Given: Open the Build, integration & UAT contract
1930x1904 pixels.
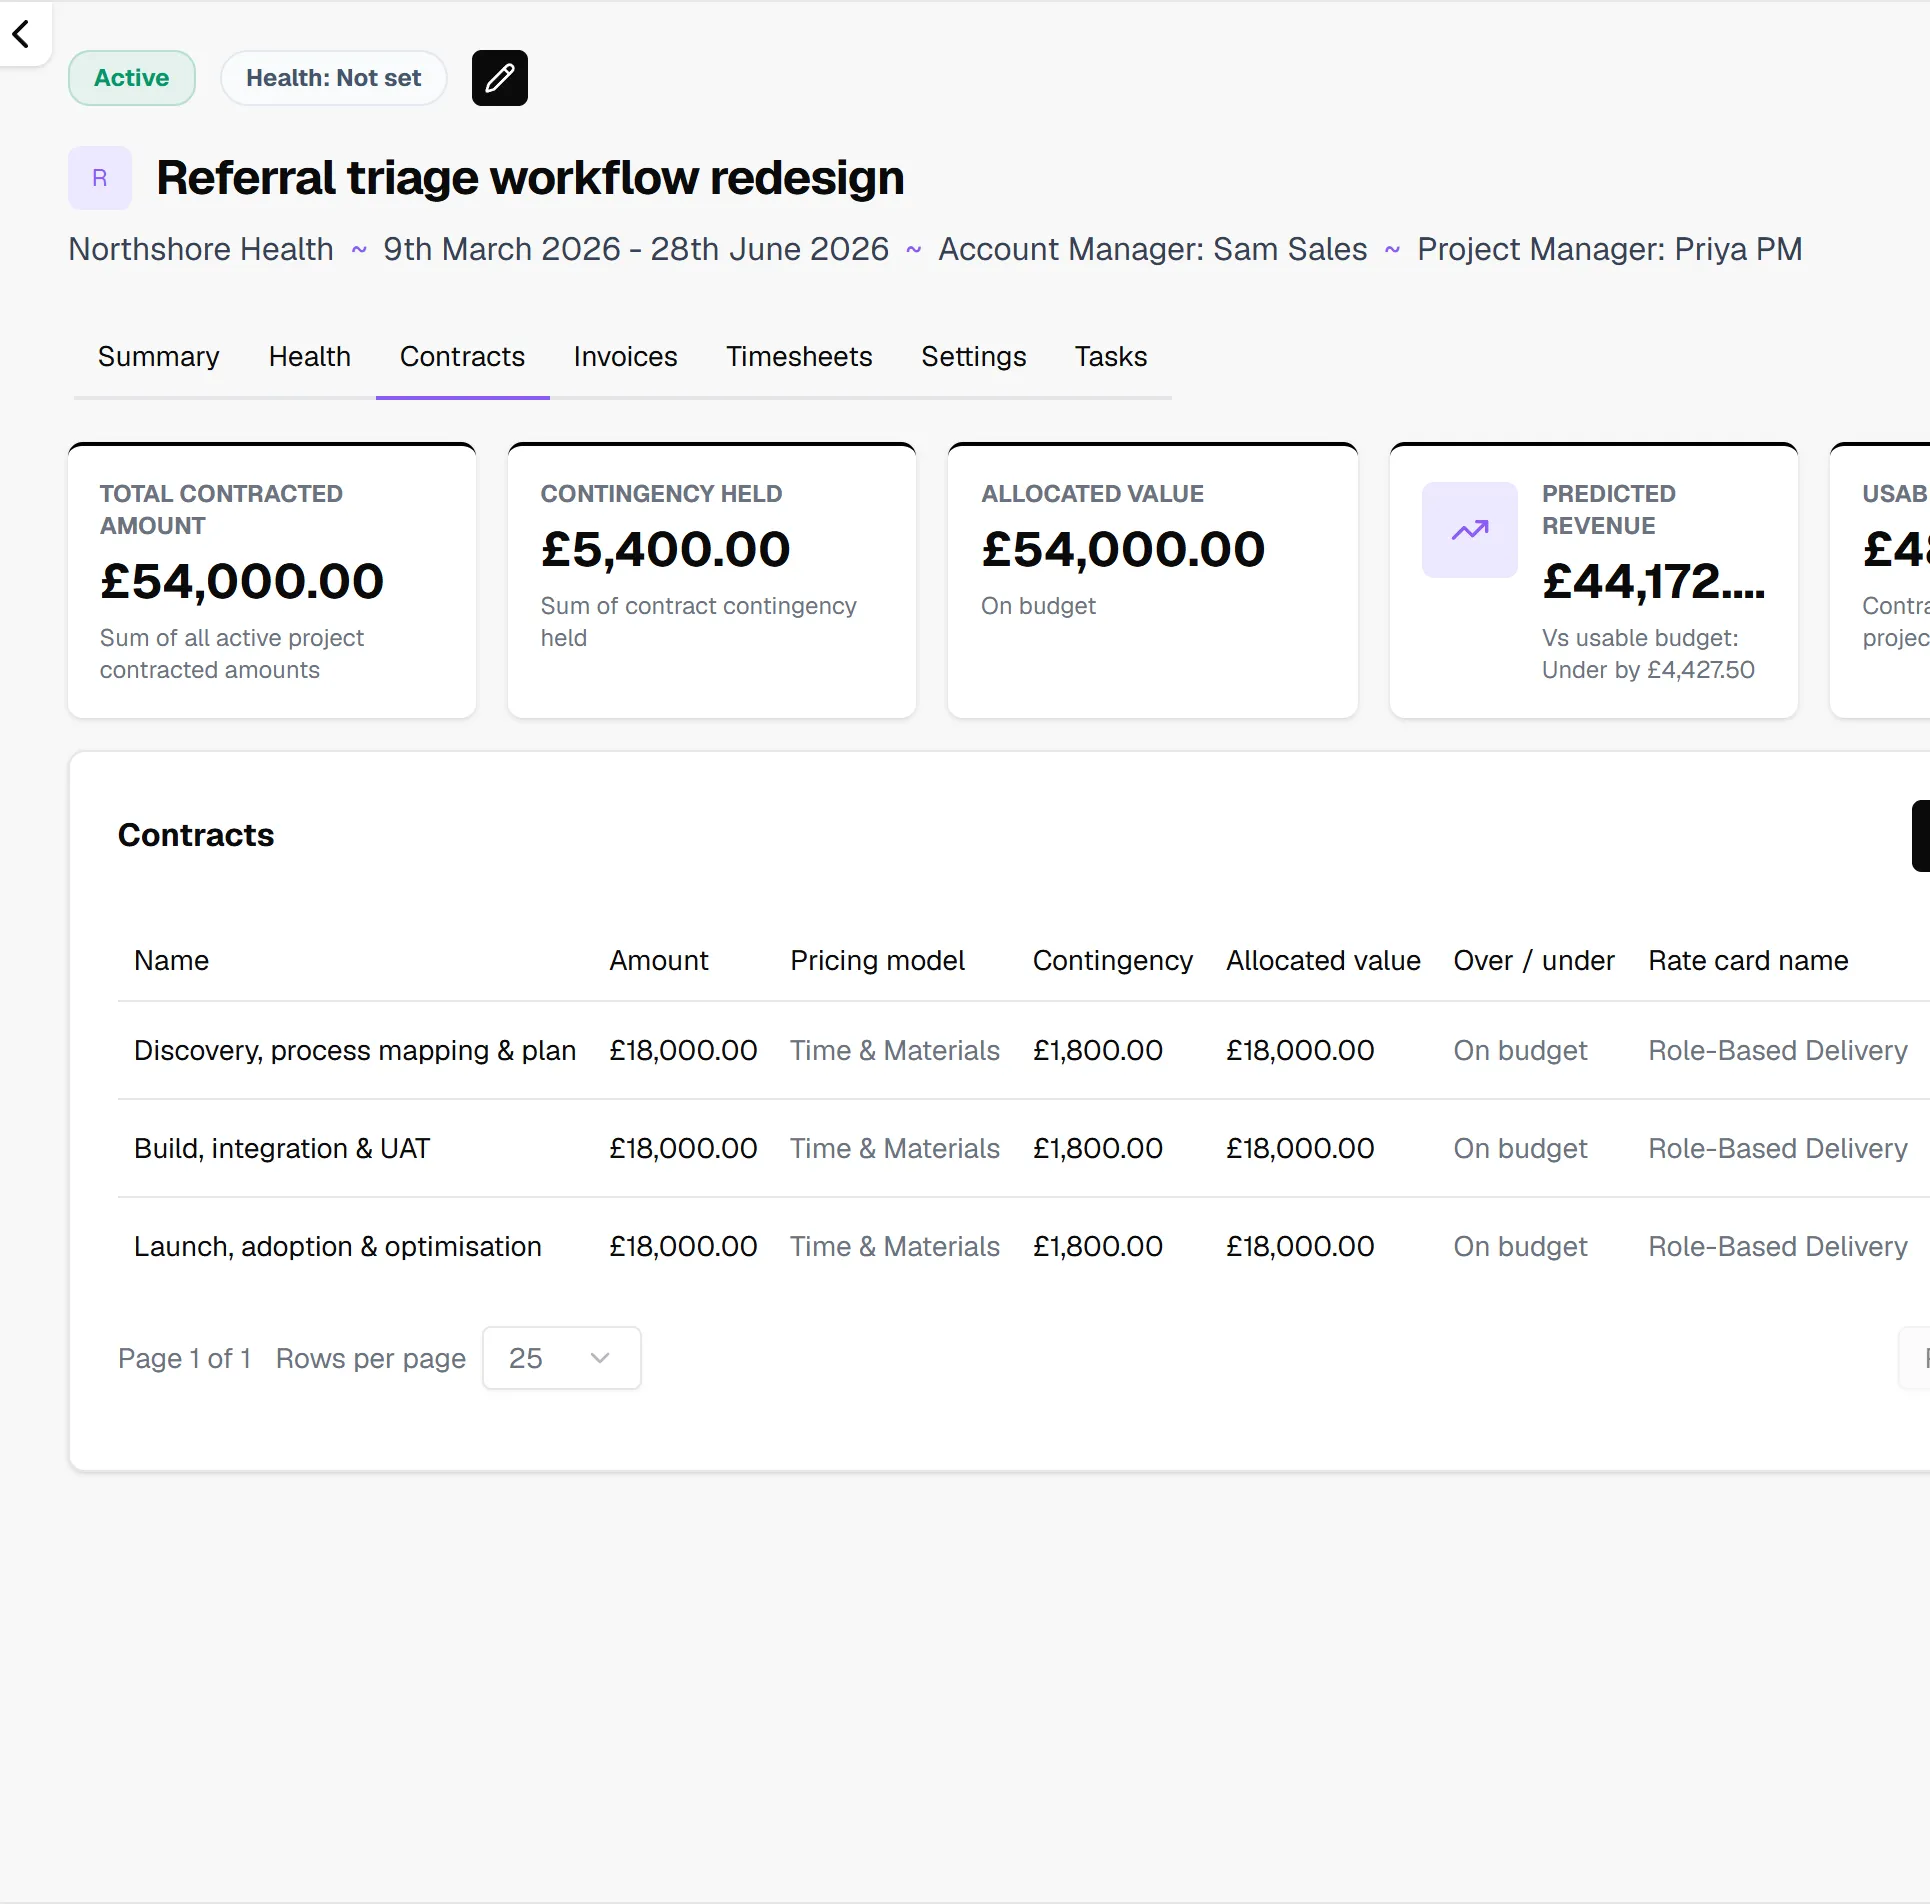Looking at the screenshot, I should coord(282,1149).
